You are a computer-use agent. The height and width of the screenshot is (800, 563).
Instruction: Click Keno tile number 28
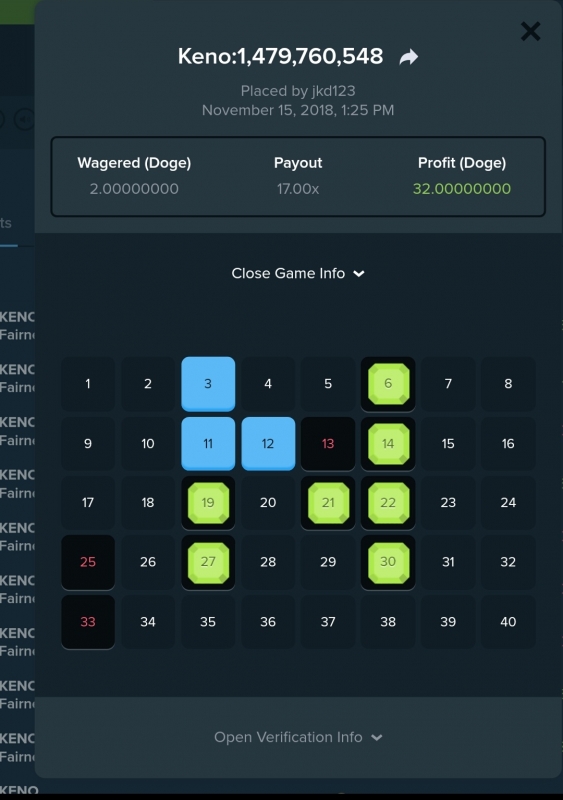[268, 562]
